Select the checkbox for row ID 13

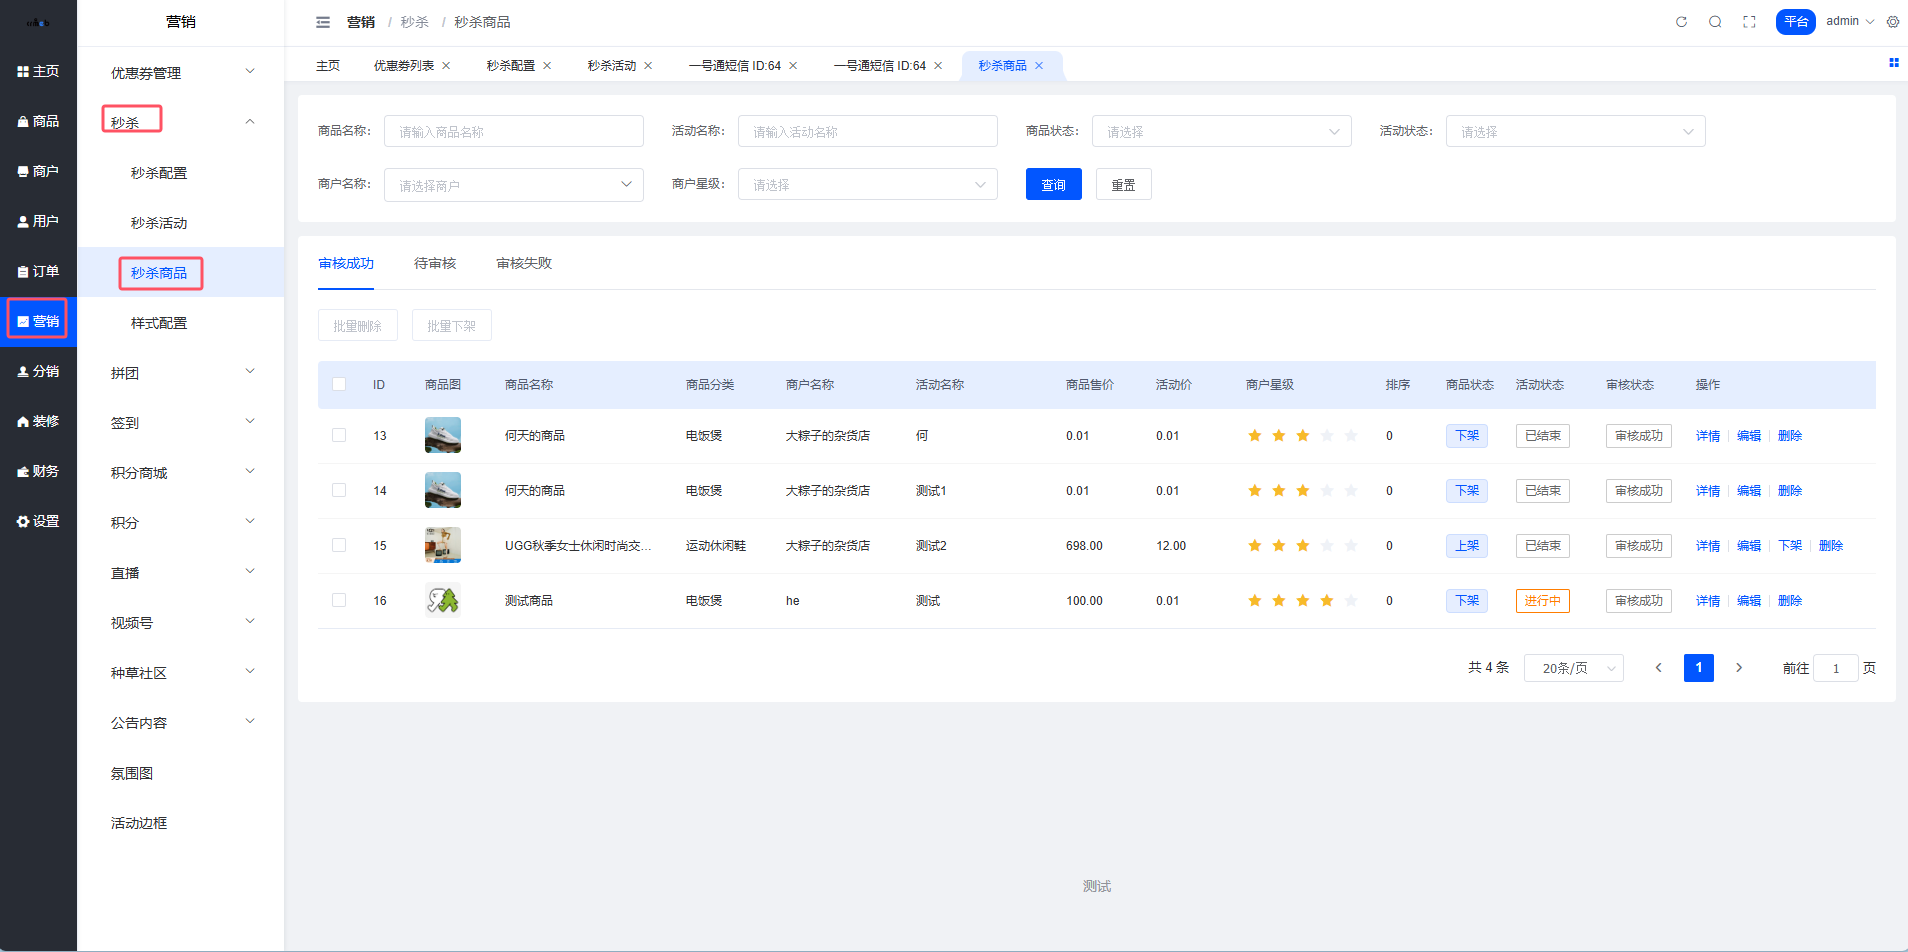coord(339,436)
